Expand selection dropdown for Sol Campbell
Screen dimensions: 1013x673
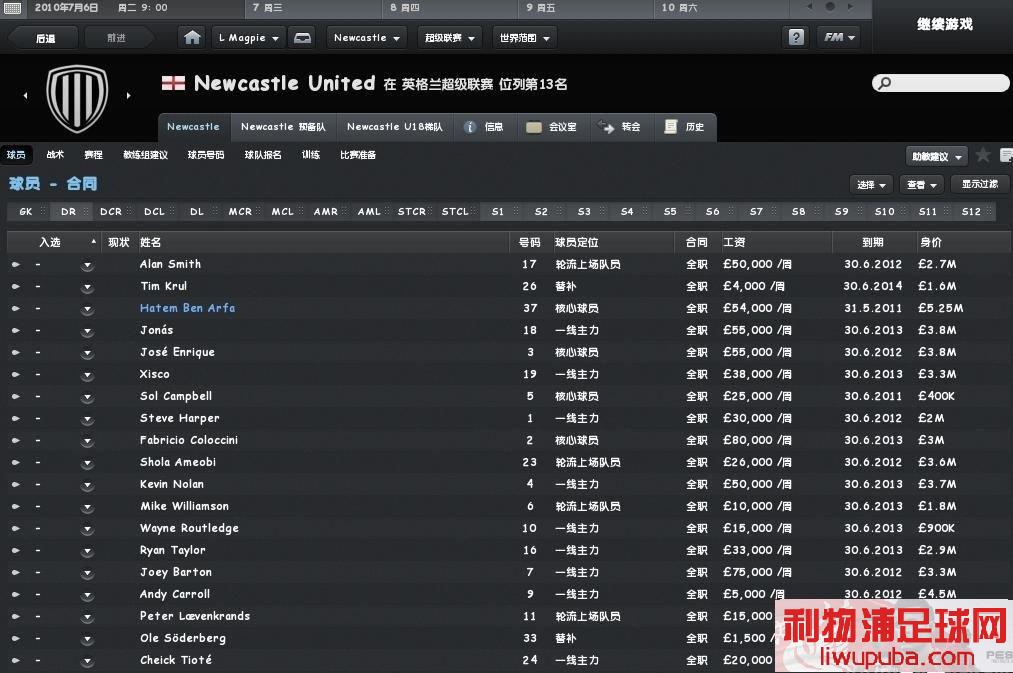point(87,397)
